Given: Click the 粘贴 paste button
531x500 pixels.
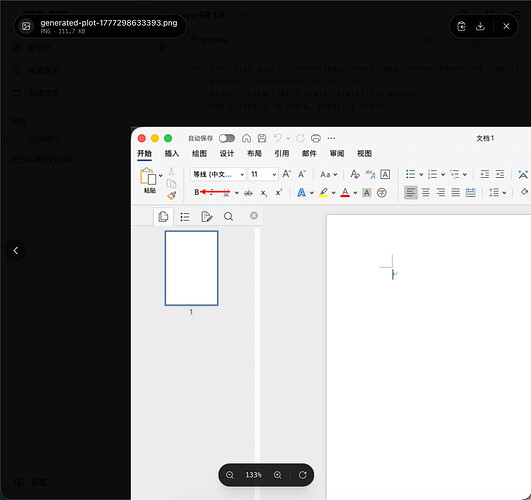Looking at the screenshot, I should [x=148, y=181].
